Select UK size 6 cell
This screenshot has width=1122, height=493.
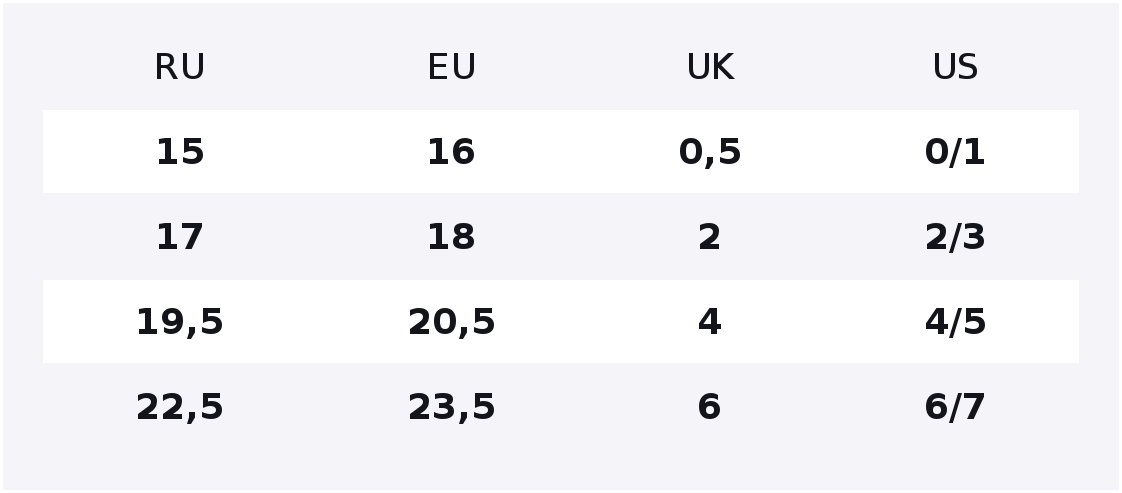[710, 406]
